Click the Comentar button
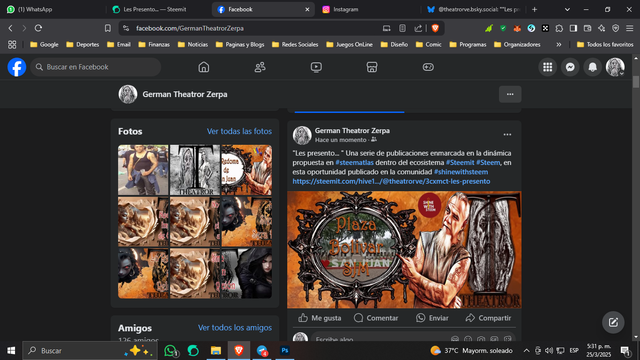Viewport: 640px width, 360px height. click(x=376, y=318)
